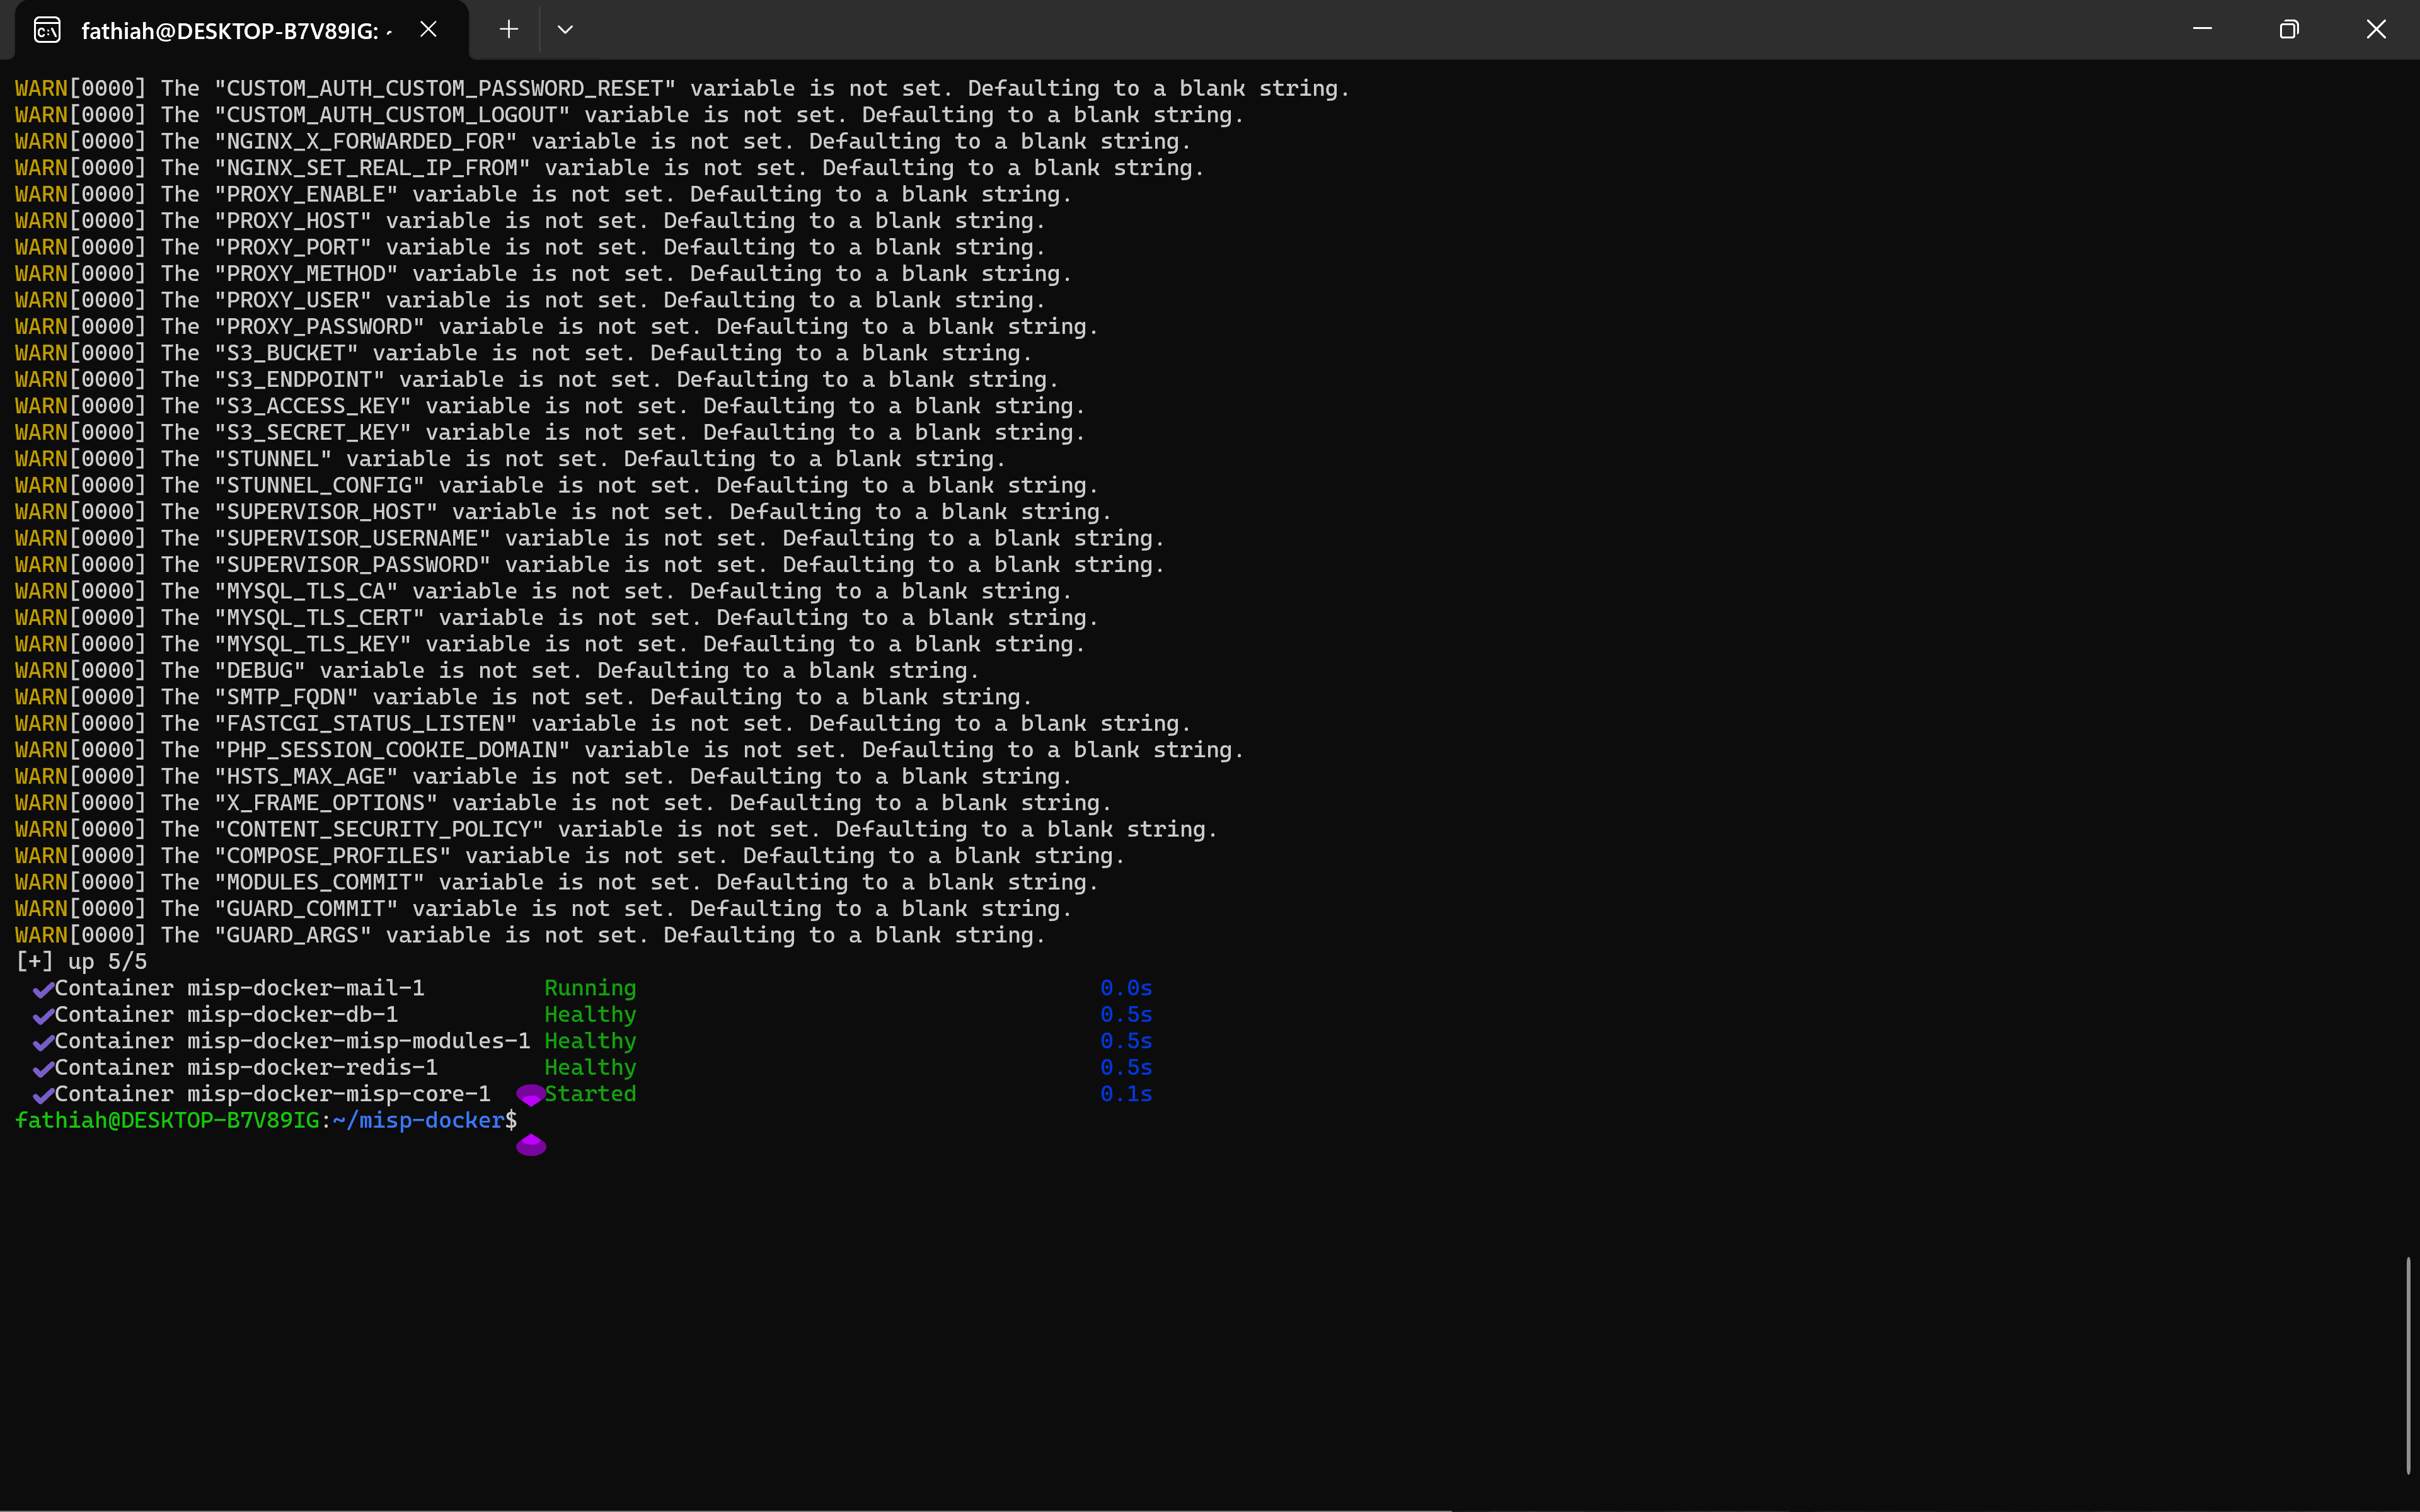Click the "NGINX_SET_REAL_IP_FROM" variable name

[372, 168]
